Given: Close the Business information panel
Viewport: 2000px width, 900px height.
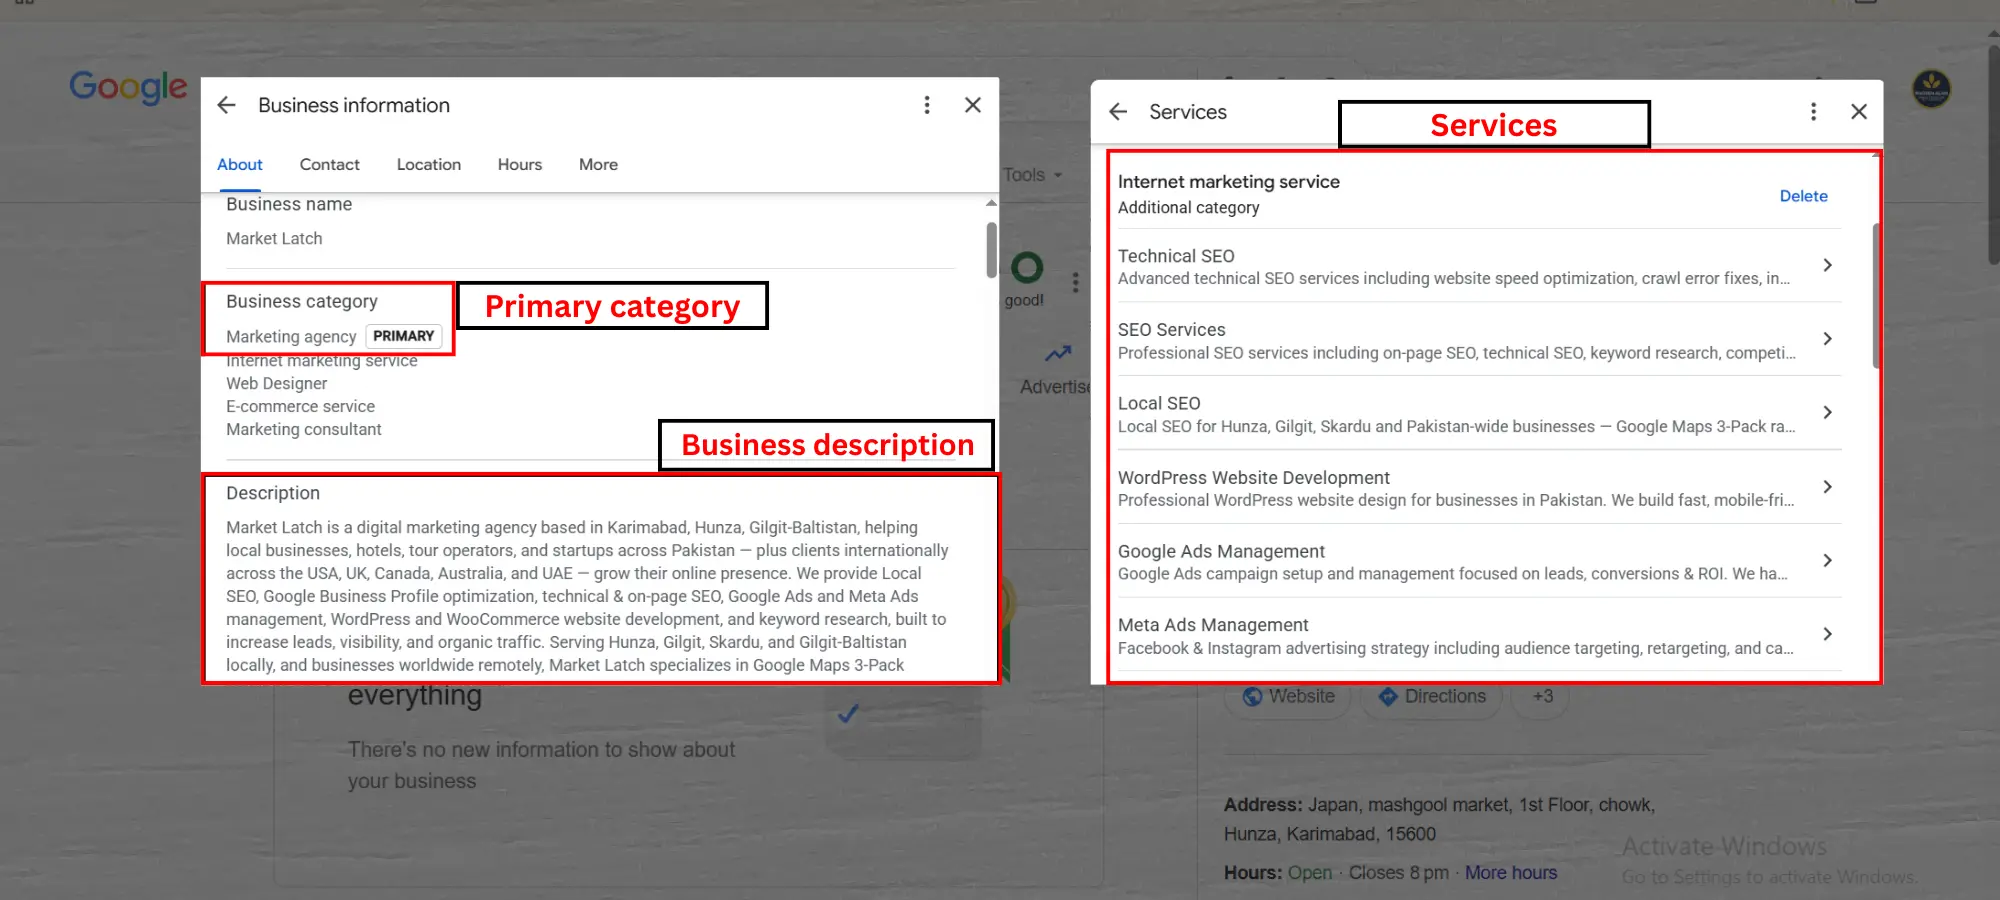Looking at the screenshot, I should [972, 105].
